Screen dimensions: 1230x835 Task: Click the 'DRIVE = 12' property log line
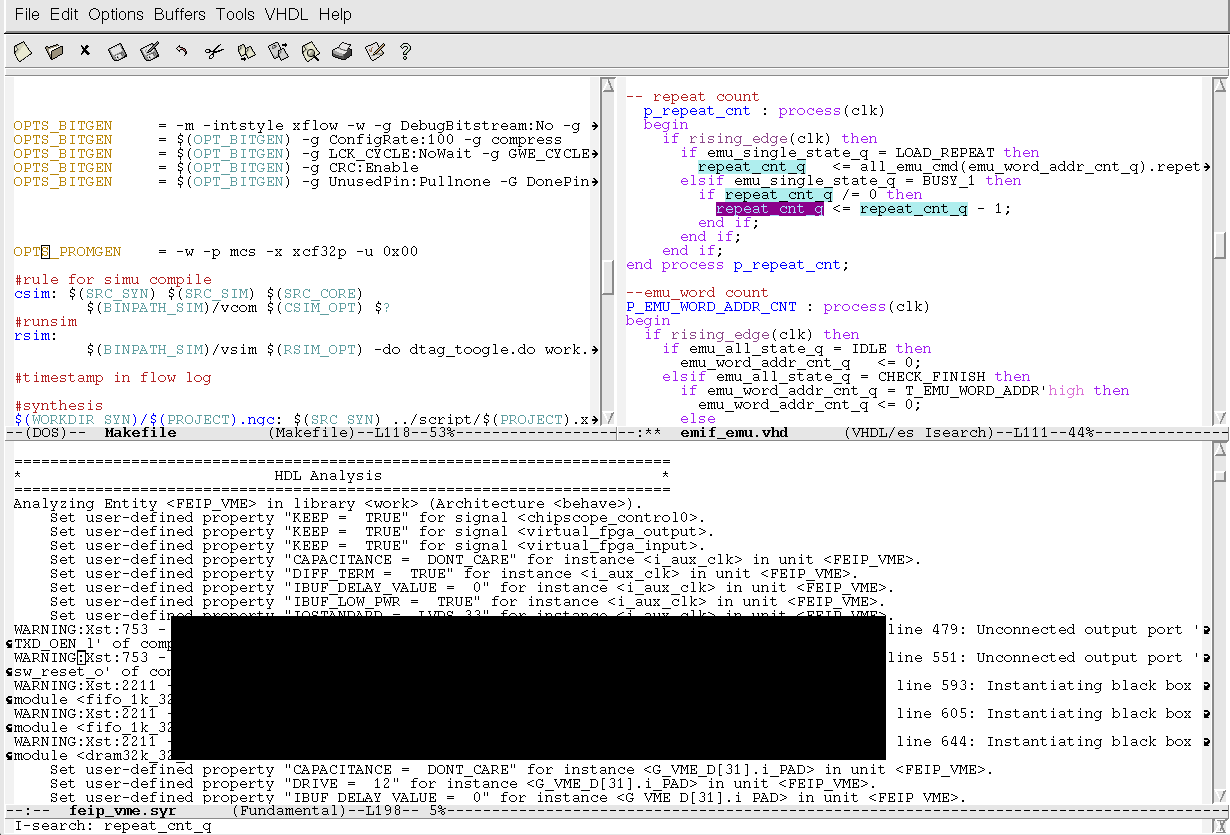point(463,784)
